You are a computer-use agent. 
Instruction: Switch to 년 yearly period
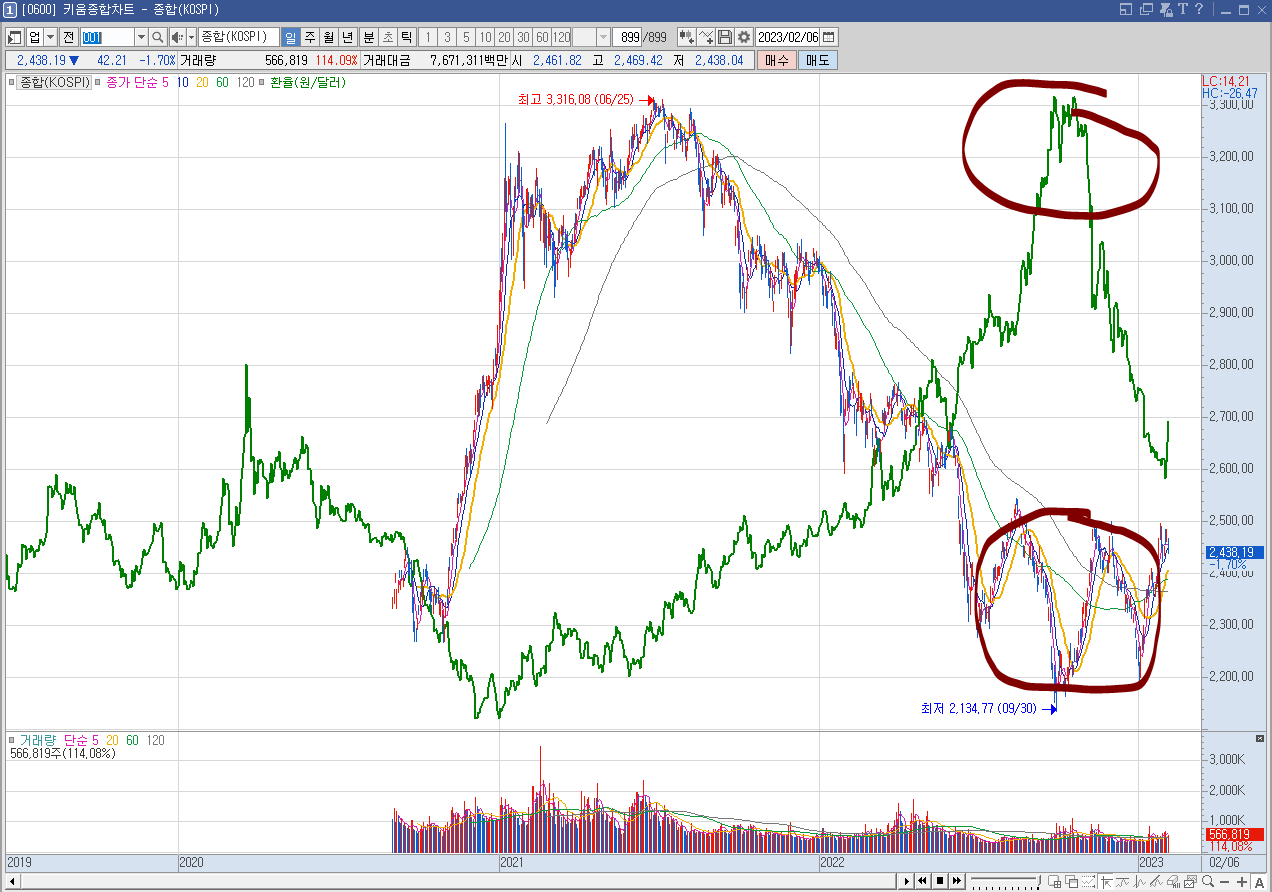(x=347, y=37)
